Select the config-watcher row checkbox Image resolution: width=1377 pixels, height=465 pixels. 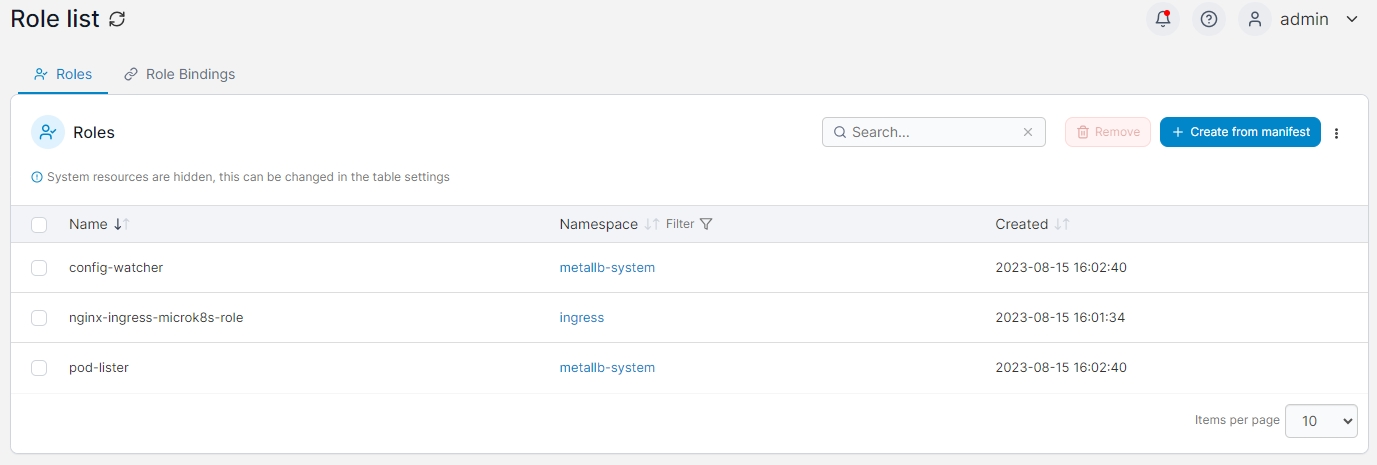pos(39,268)
